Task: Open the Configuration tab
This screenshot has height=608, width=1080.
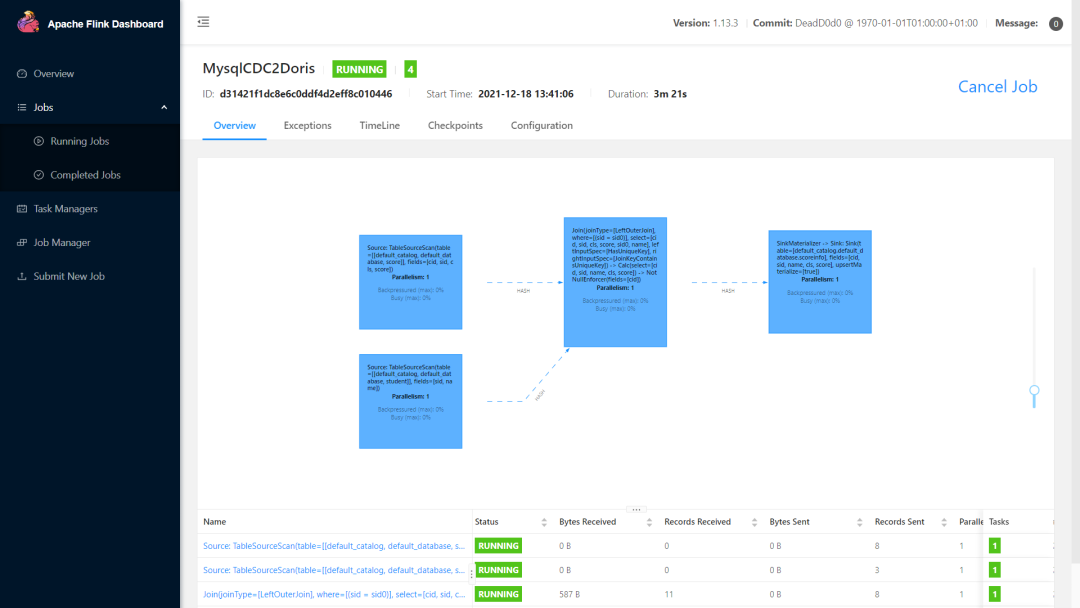Action: [541, 125]
